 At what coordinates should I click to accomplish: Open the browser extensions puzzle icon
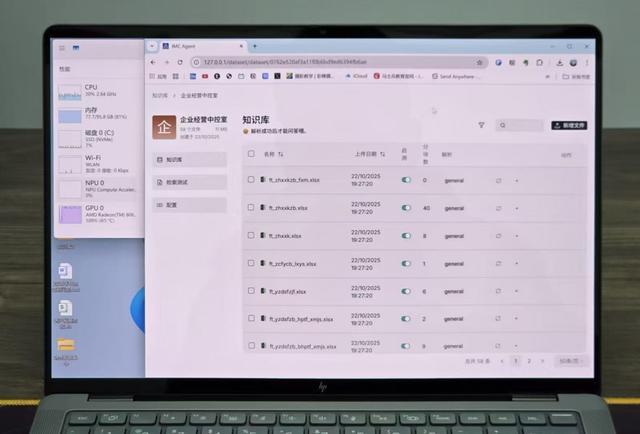(x=540, y=63)
